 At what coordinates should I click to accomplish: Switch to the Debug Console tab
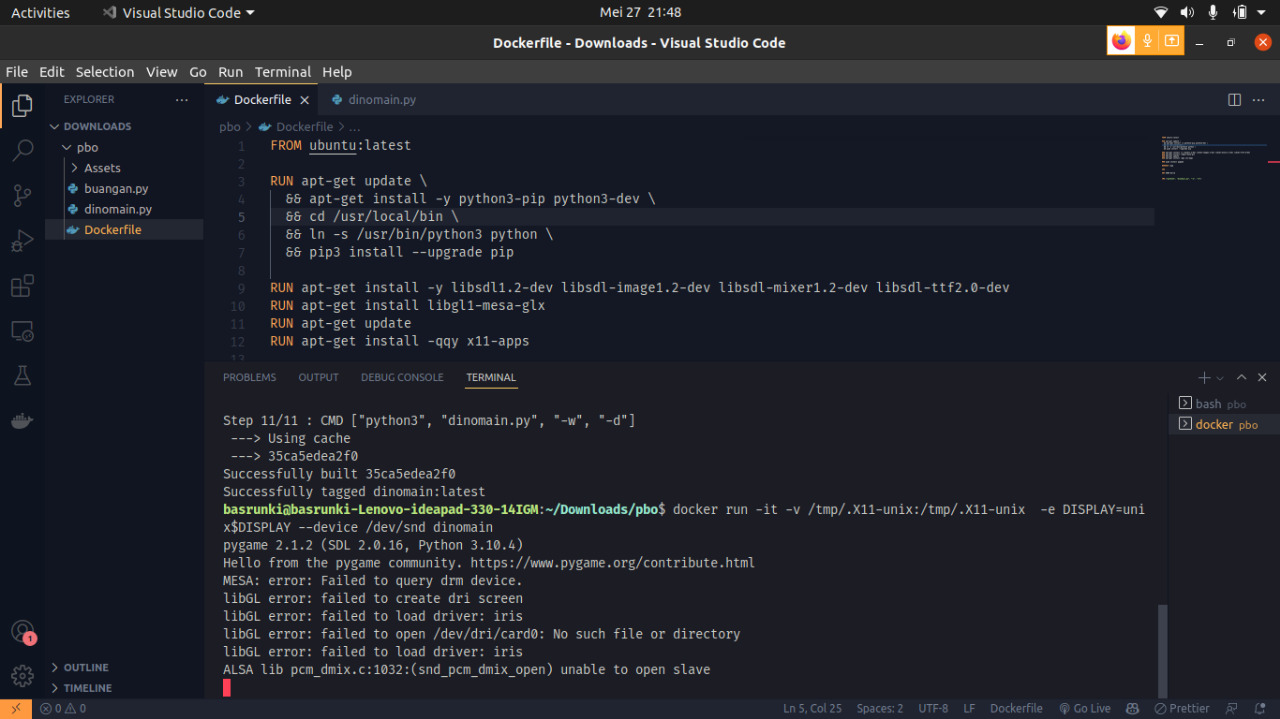402,378
